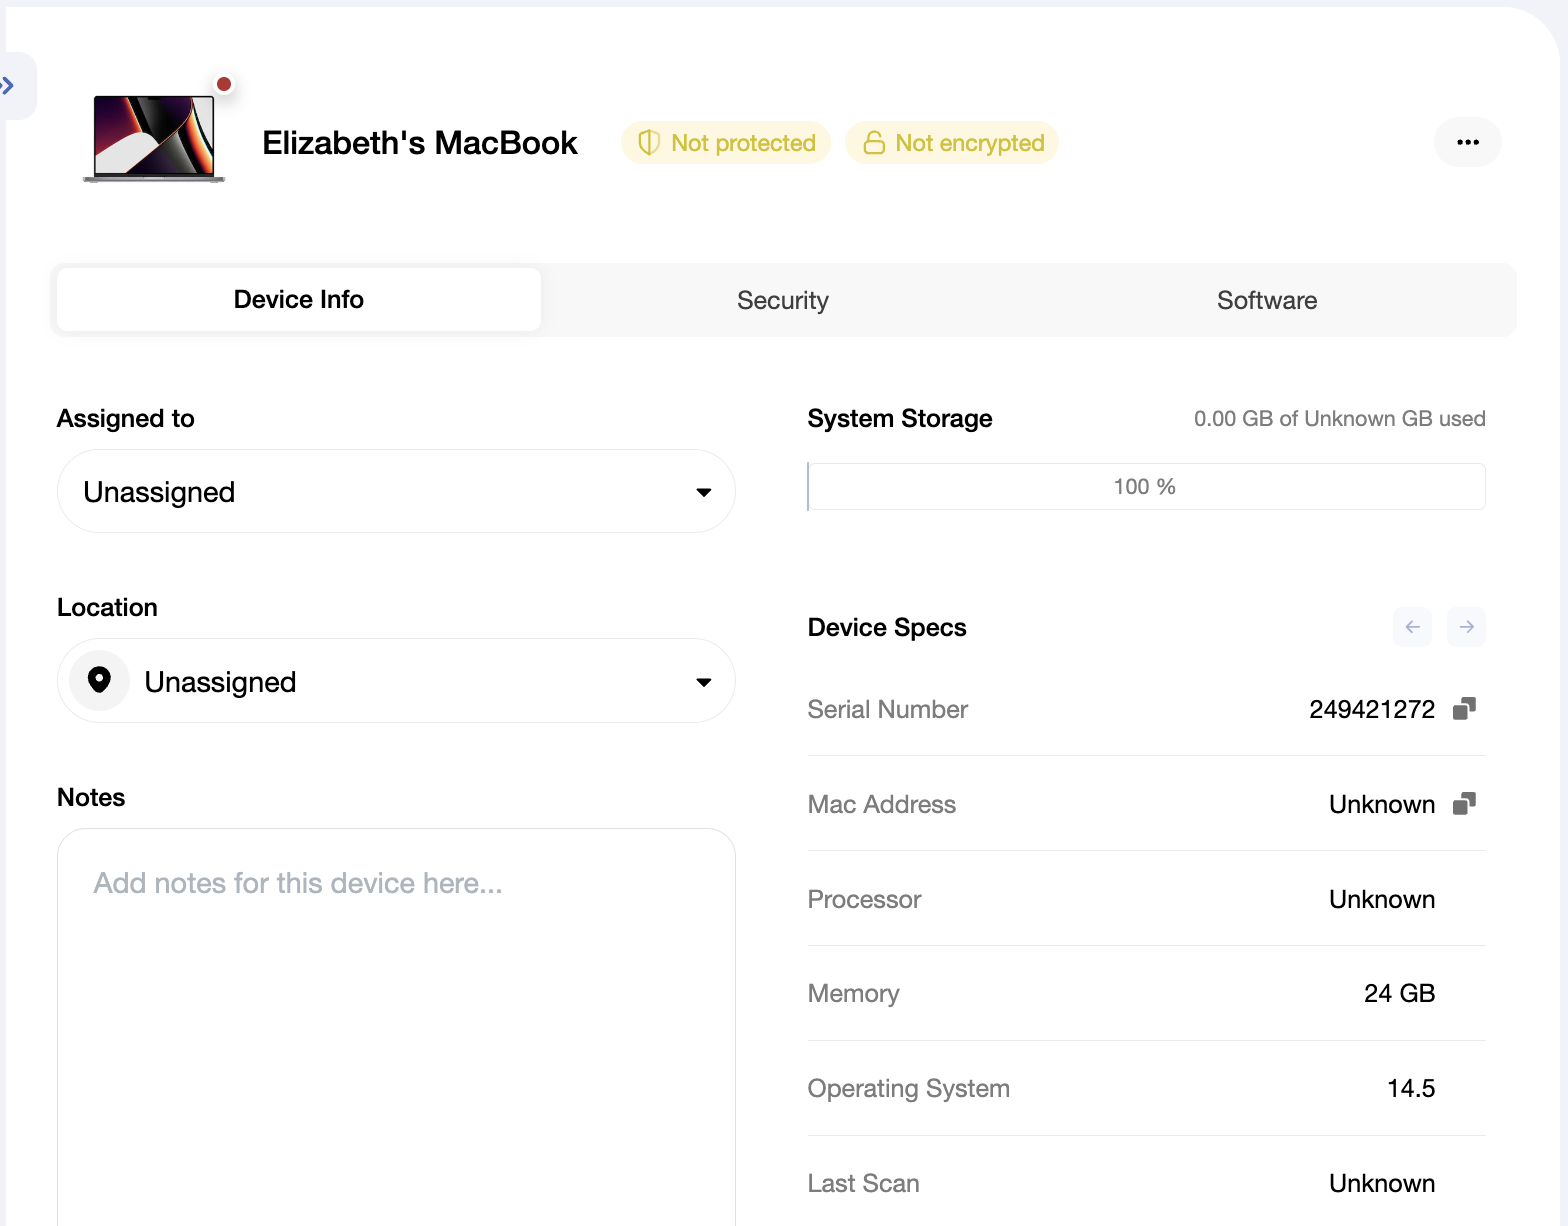Expand the sidebar with double chevron icon

click(9, 86)
